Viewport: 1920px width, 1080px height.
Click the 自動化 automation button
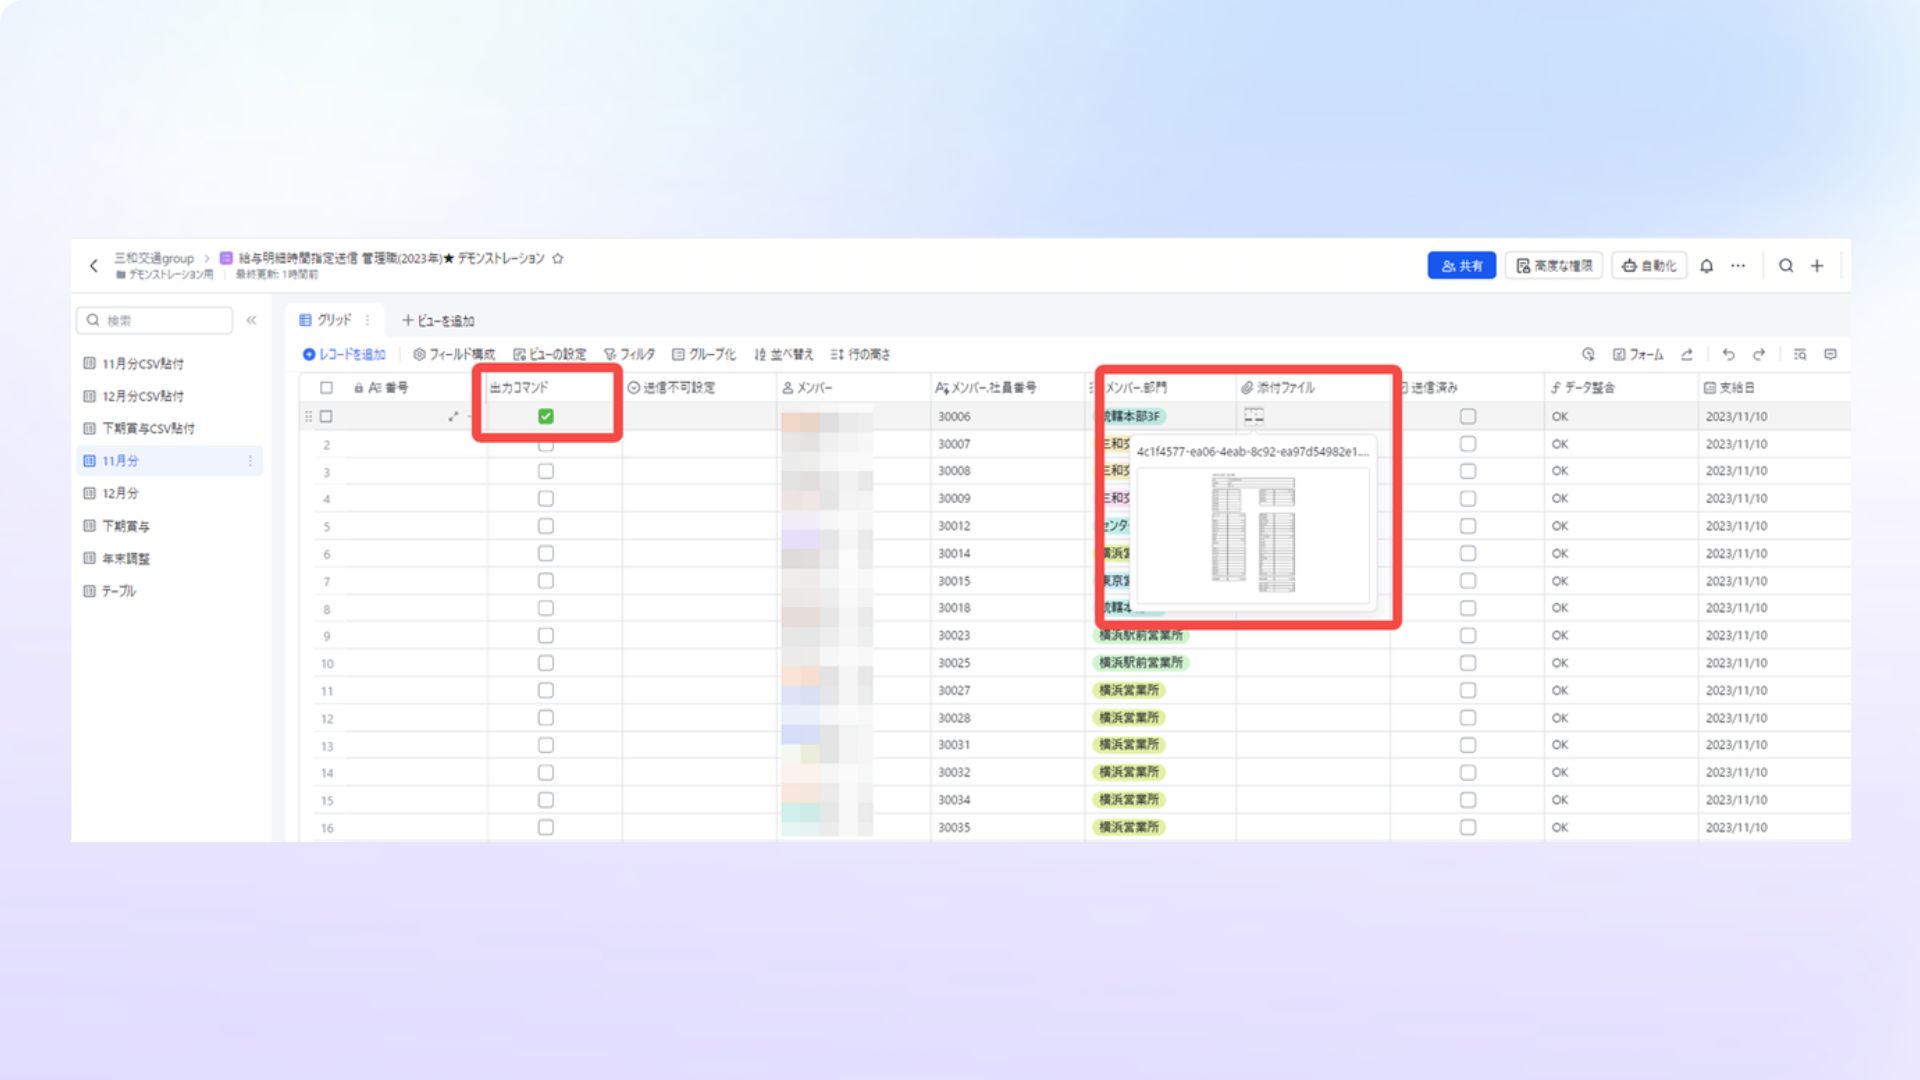point(1649,266)
